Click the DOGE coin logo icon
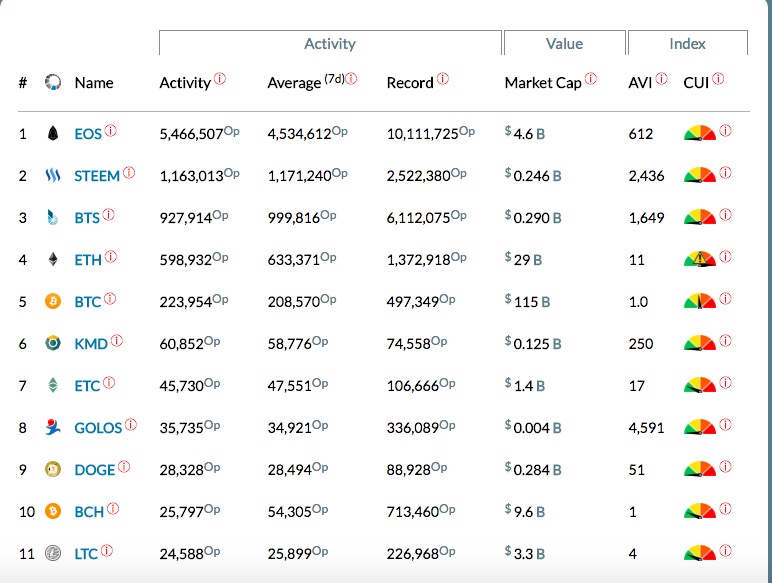Screen dimensions: 772x583 click(x=53, y=469)
